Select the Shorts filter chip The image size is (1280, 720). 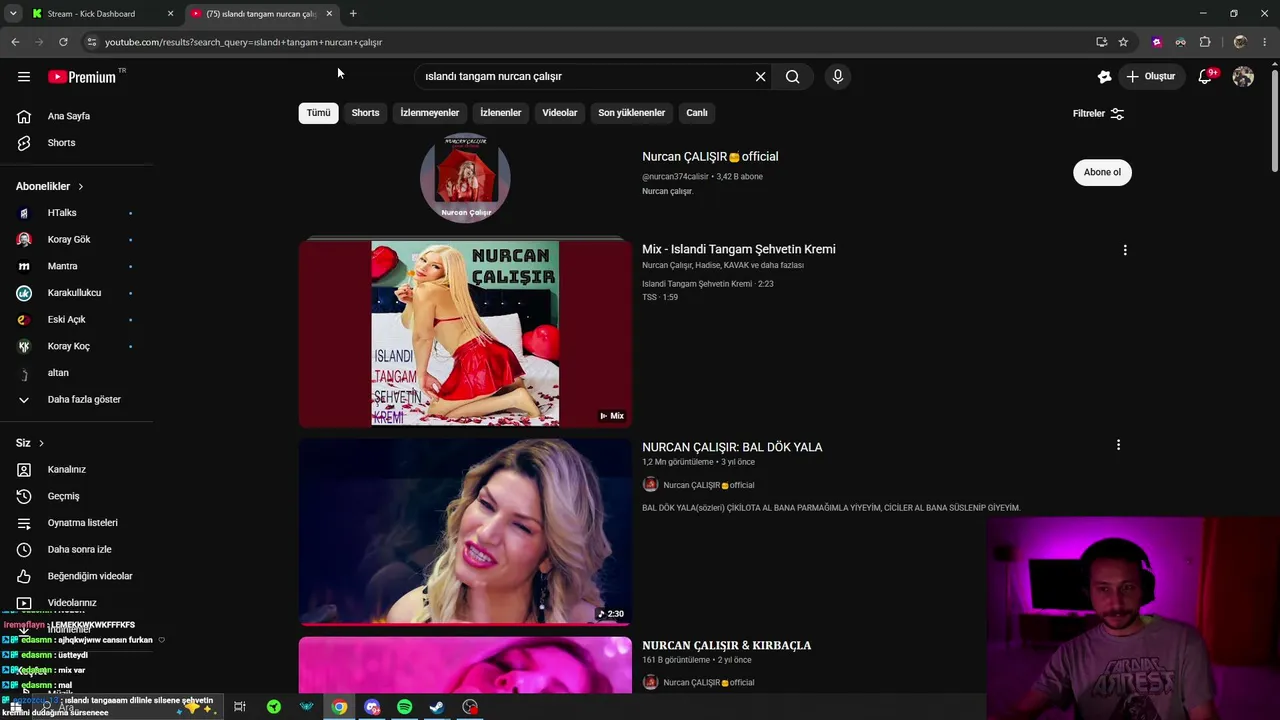point(365,113)
